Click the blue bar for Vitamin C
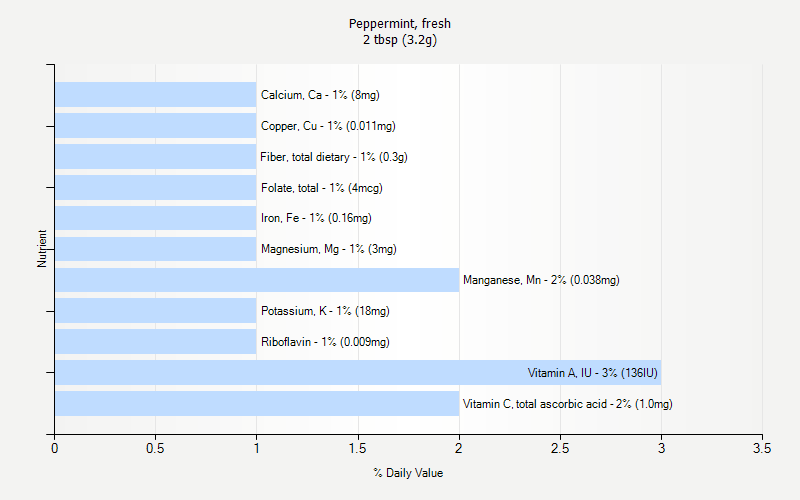The height and width of the screenshot is (500, 800). pyautogui.click(x=257, y=404)
